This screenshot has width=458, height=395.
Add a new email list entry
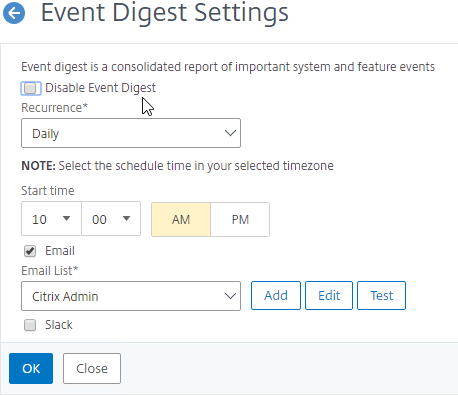pyautogui.click(x=276, y=295)
